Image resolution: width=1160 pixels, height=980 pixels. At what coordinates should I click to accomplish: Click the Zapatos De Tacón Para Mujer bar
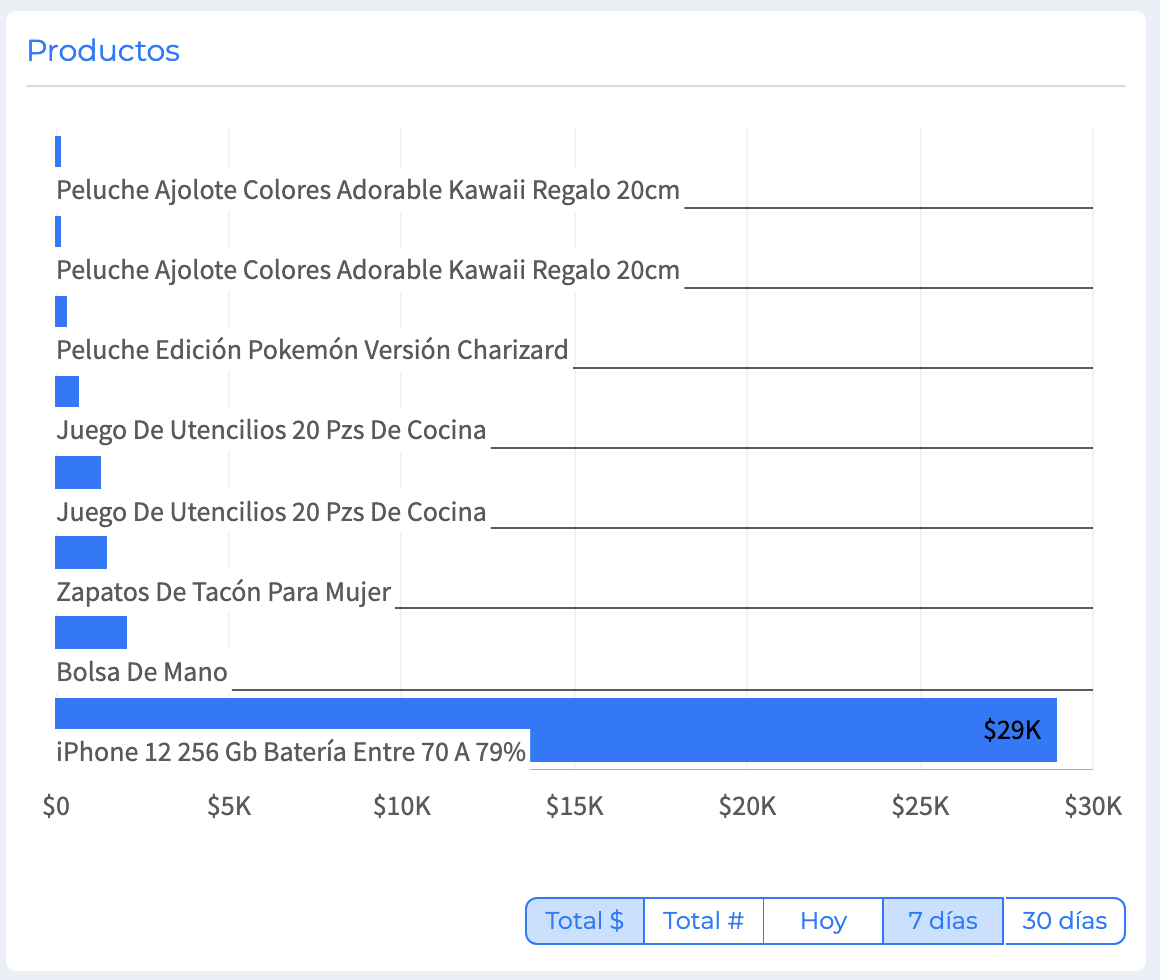click(x=81, y=552)
